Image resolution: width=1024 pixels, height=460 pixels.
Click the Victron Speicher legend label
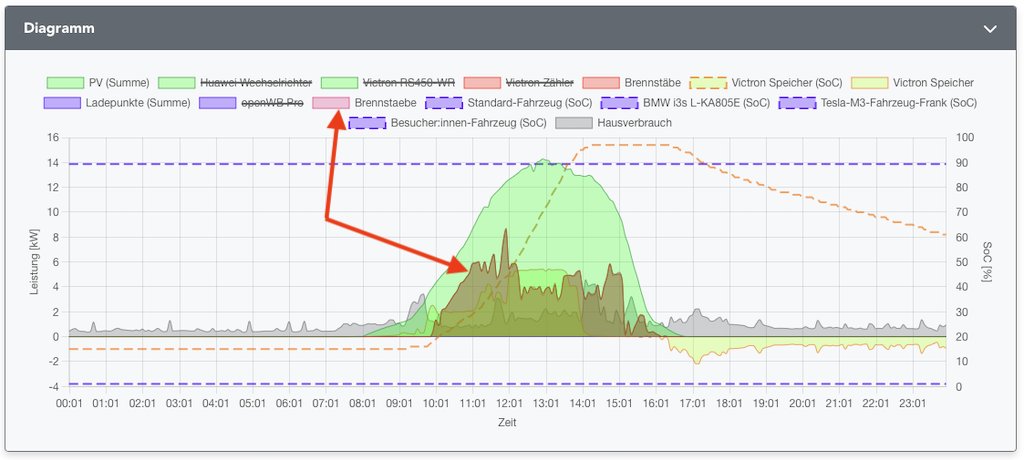click(933, 83)
